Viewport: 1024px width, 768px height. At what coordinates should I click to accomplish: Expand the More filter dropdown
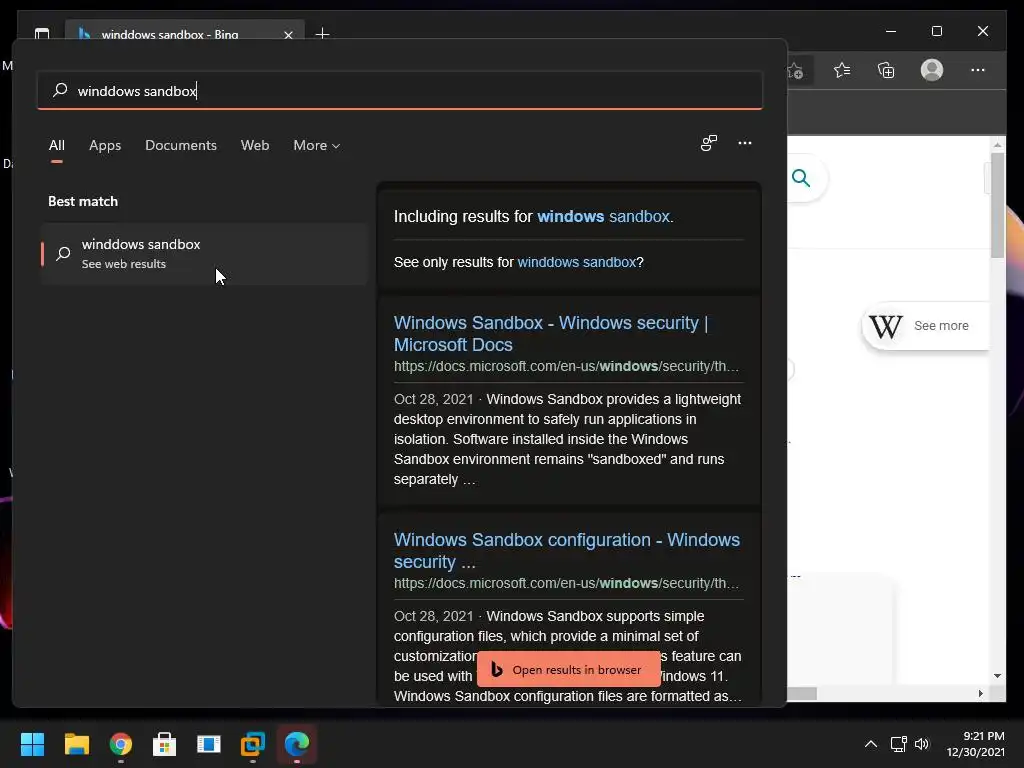(317, 145)
